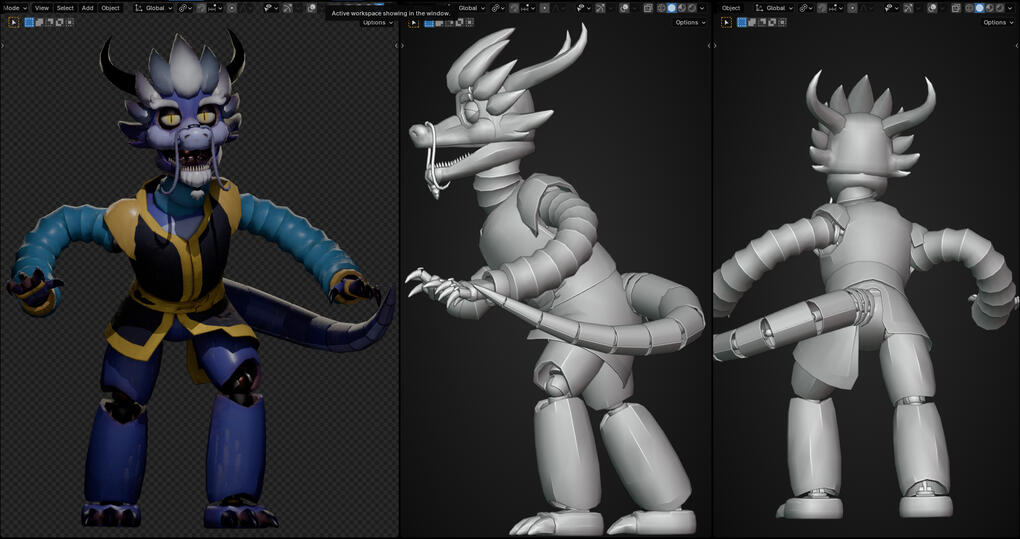
Task: Open snapping options in middle viewport
Action: [528, 8]
